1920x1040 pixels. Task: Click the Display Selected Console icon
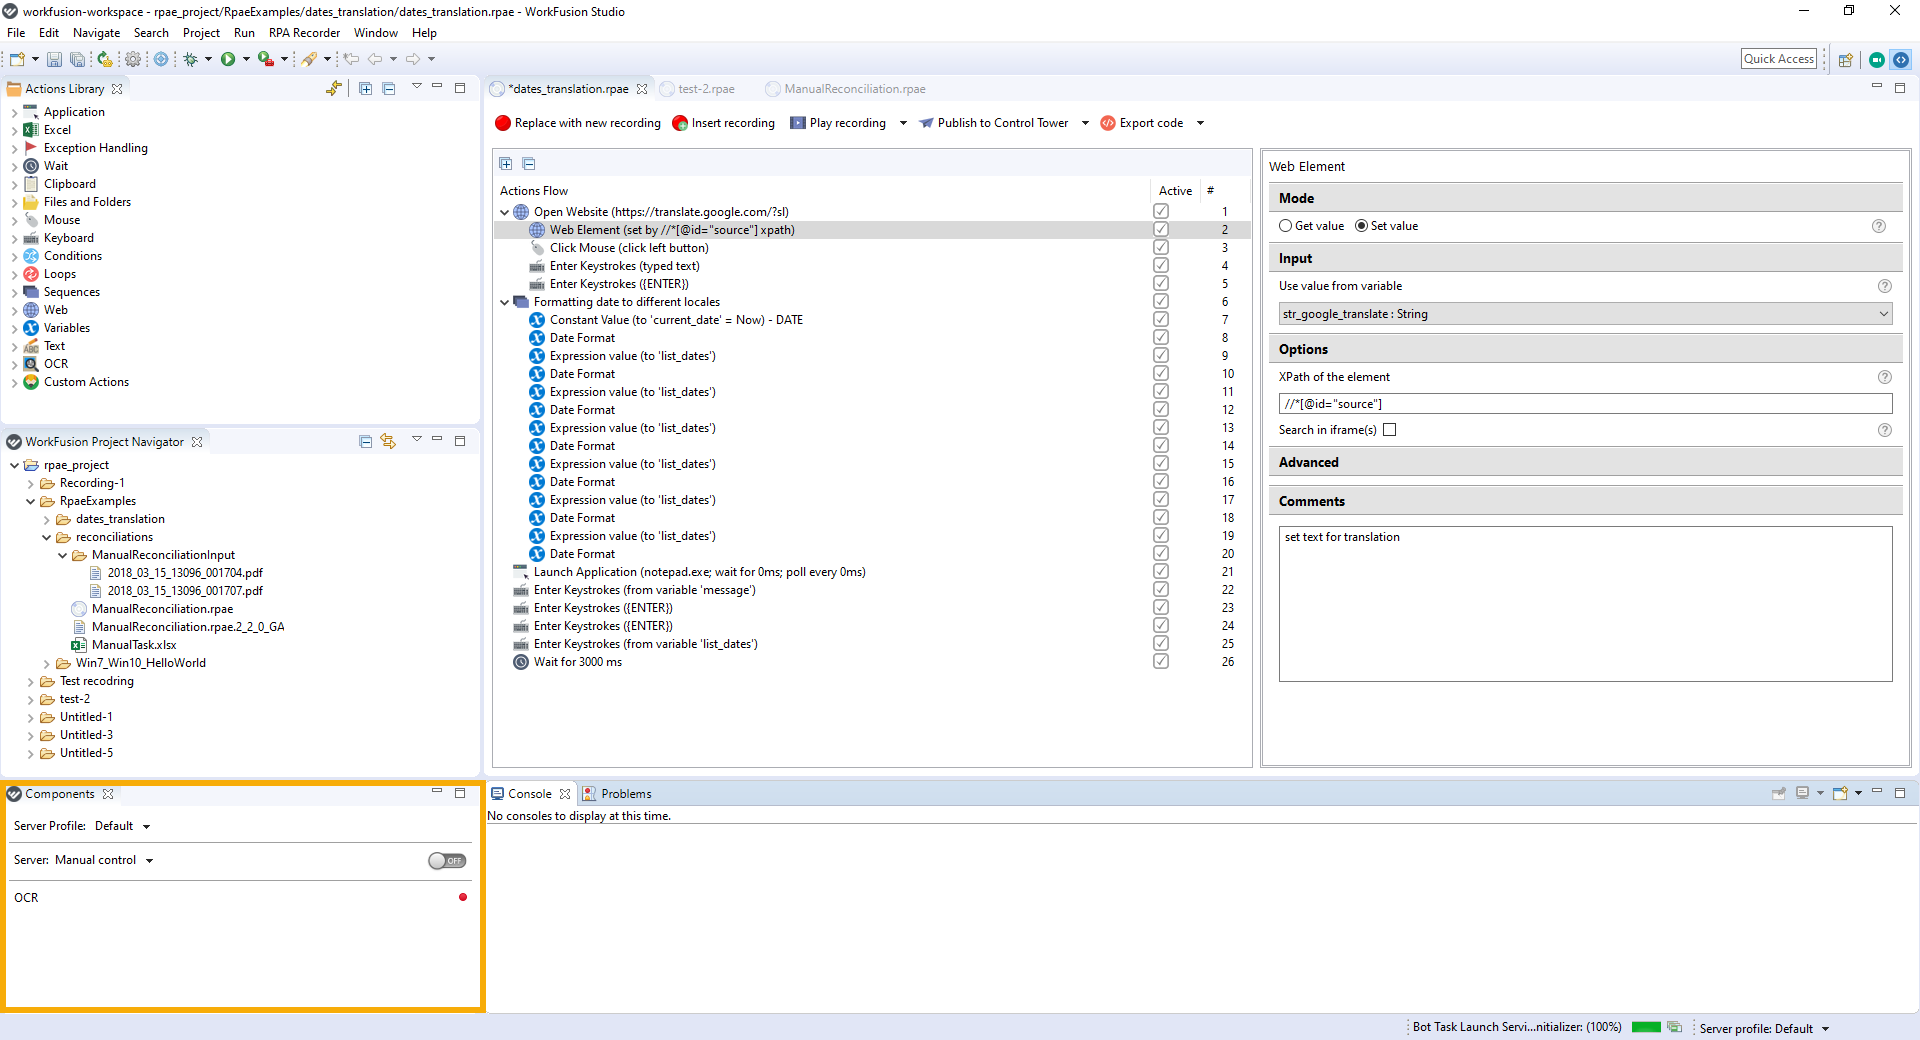tap(1803, 794)
